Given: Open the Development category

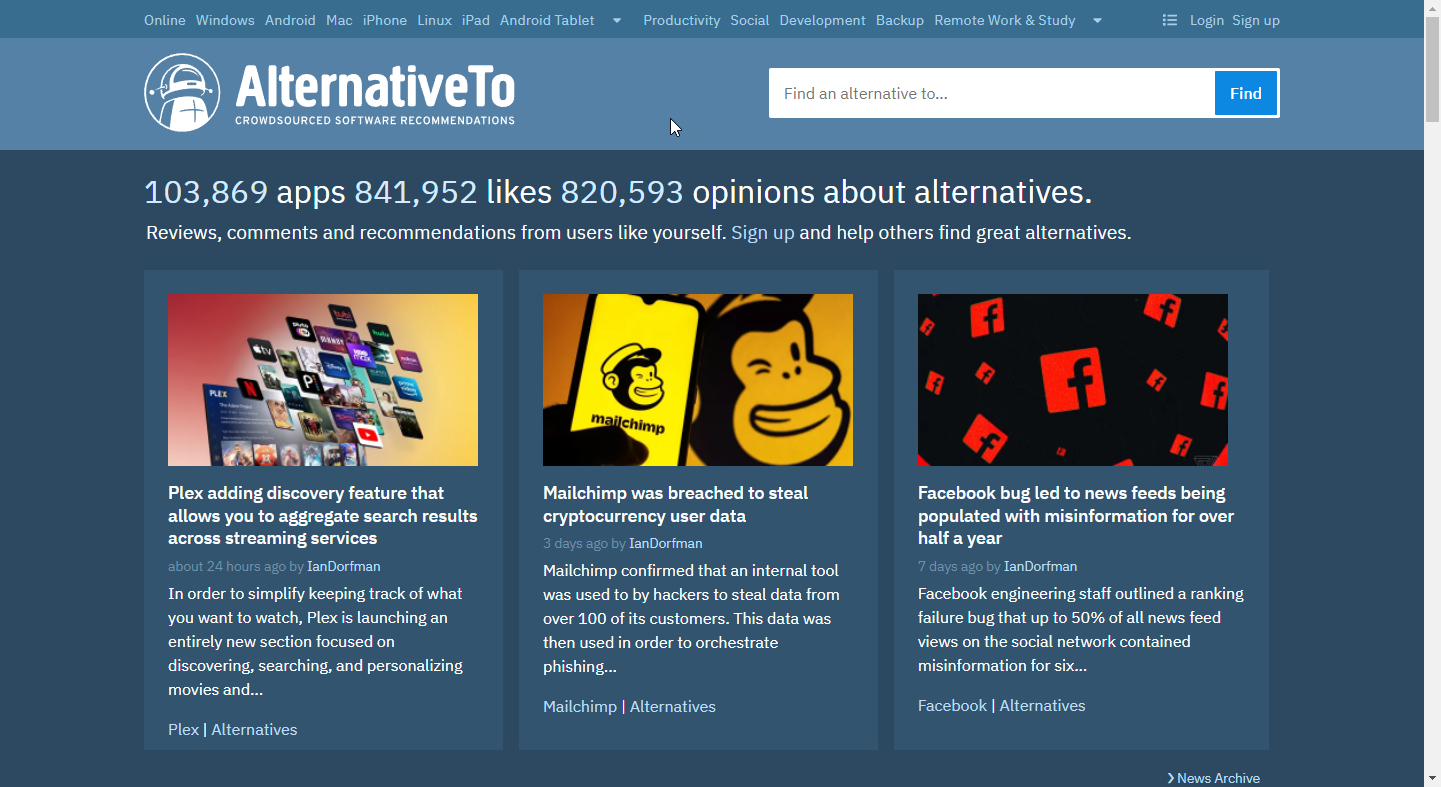Looking at the screenshot, I should (x=823, y=20).
